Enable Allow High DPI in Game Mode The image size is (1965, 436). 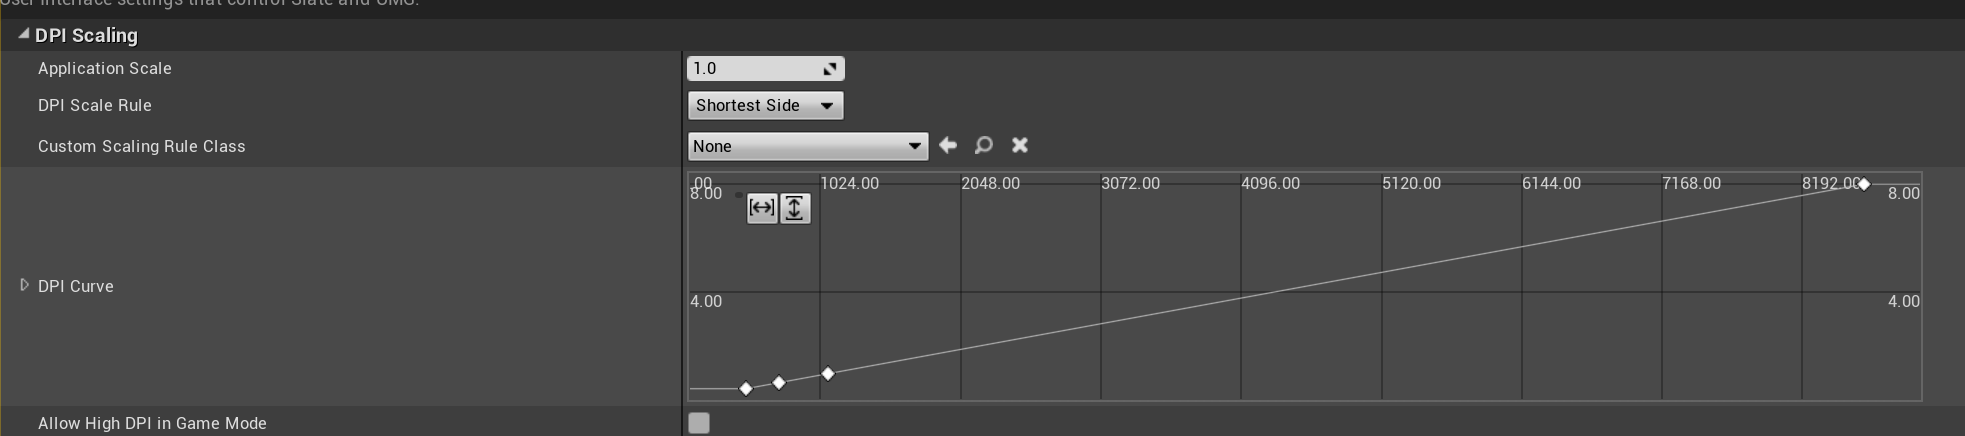(x=699, y=423)
